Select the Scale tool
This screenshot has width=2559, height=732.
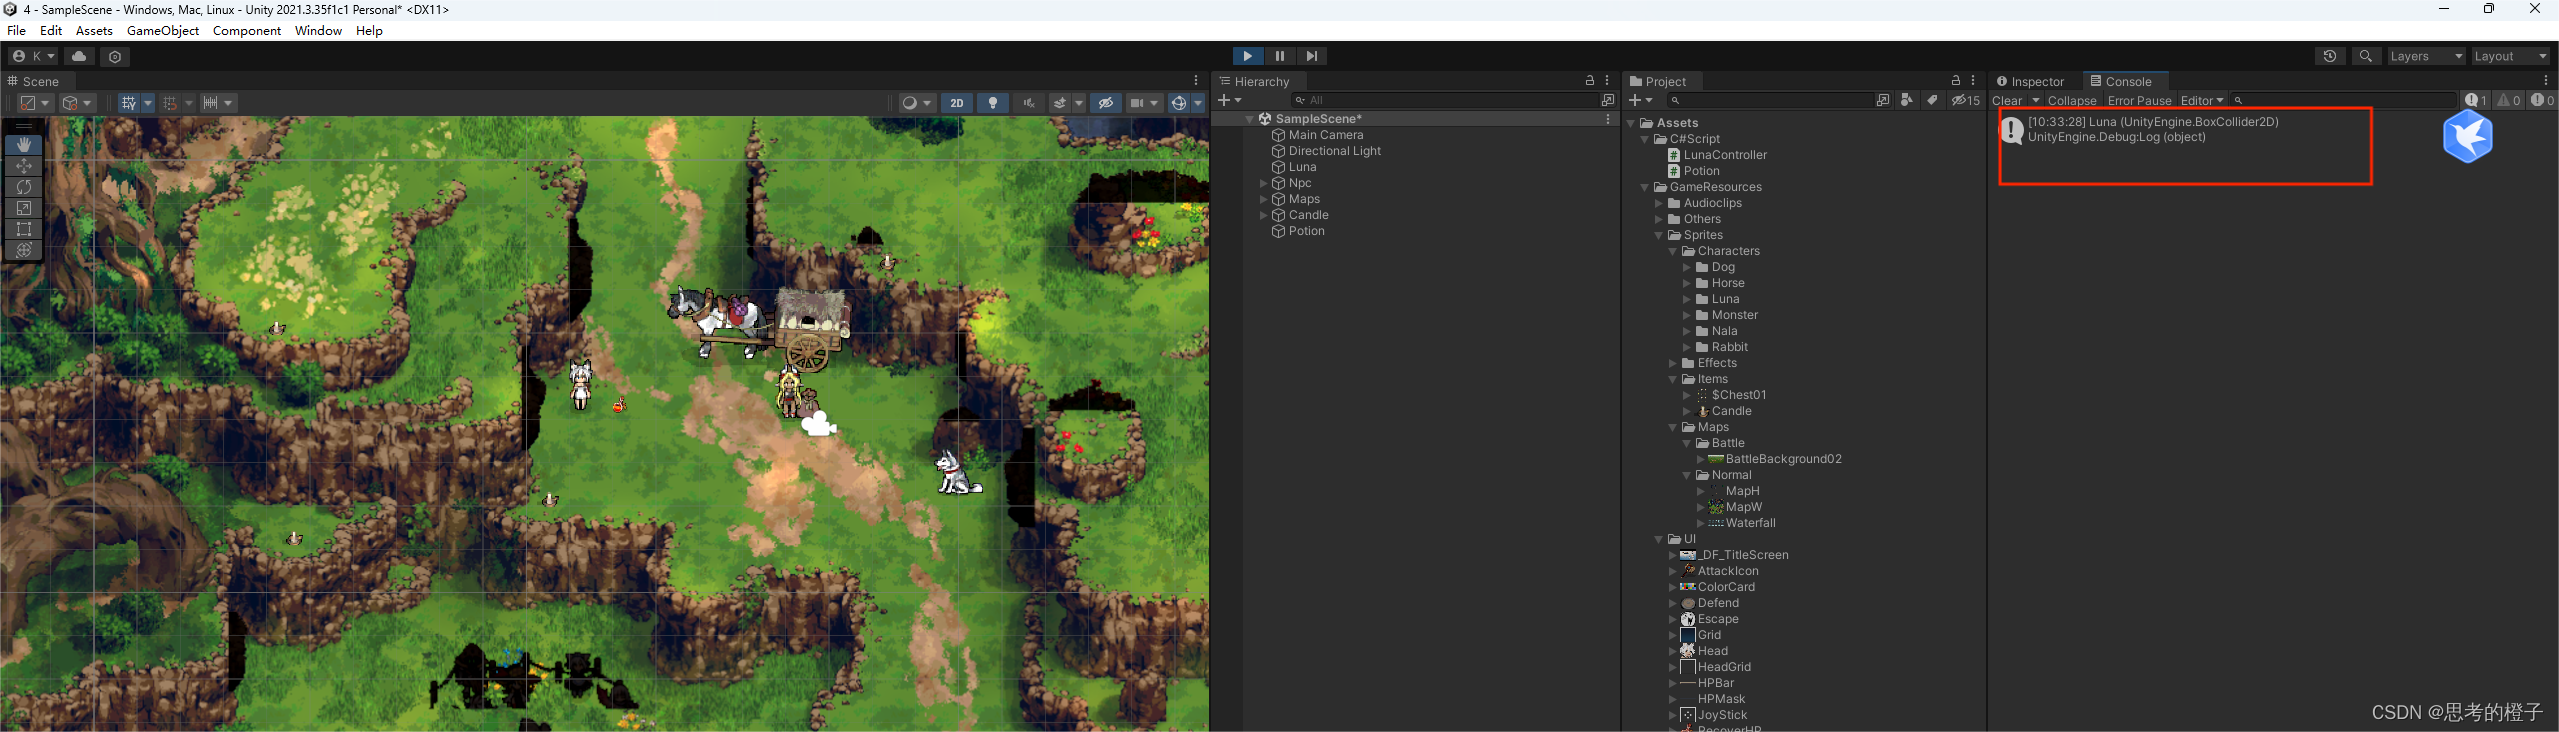tap(24, 208)
